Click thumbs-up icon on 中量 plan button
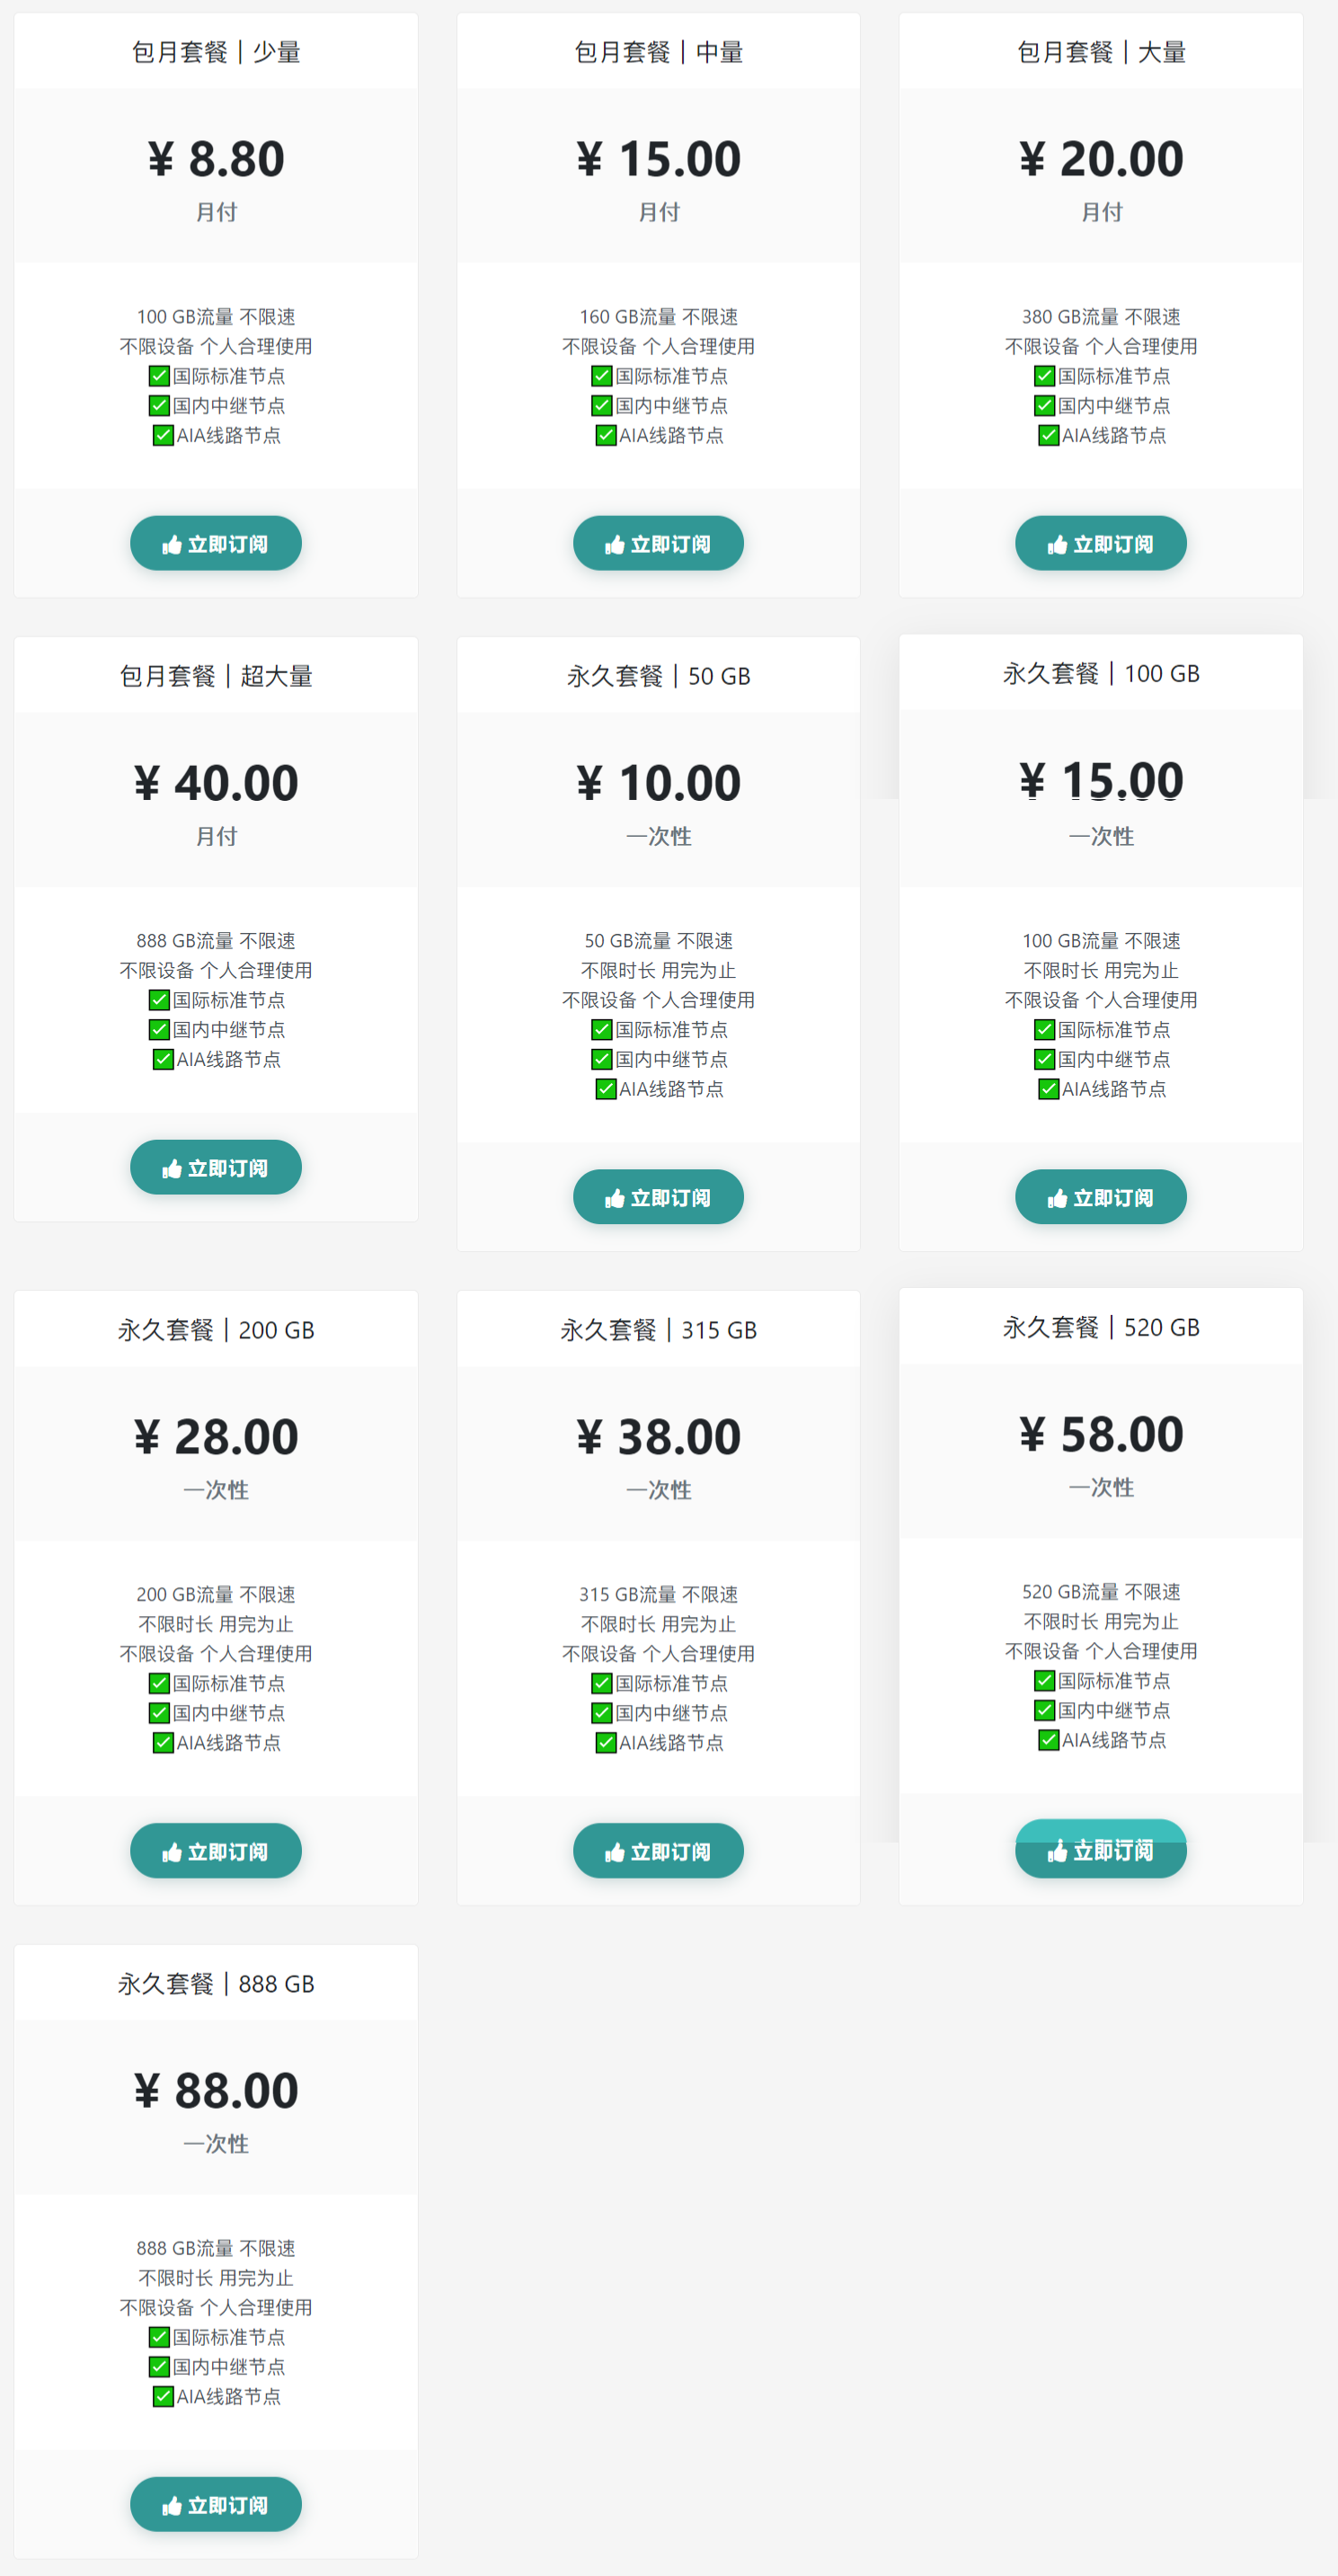This screenshot has width=1338, height=2576. pyautogui.click(x=614, y=545)
